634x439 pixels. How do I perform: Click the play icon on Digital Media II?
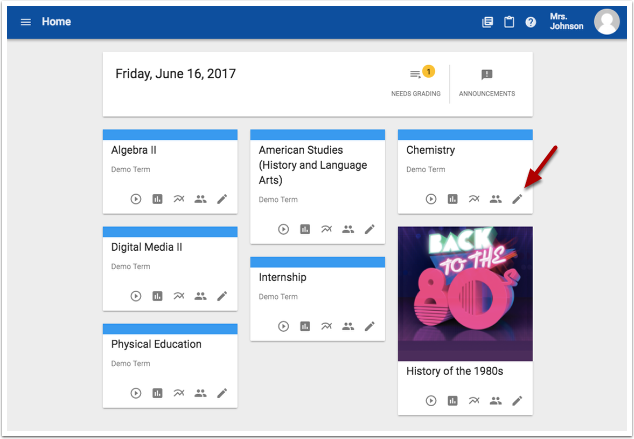coord(136,296)
